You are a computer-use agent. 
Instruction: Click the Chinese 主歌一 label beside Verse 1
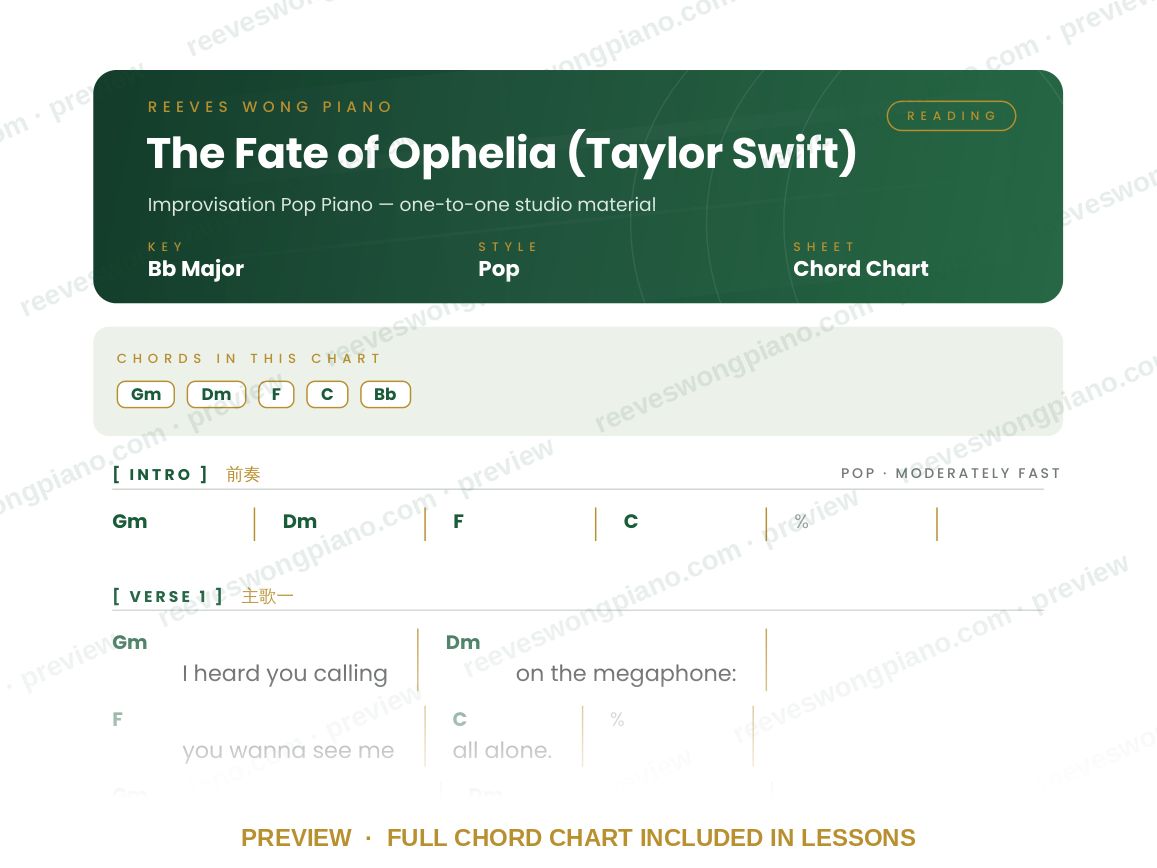(267, 596)
